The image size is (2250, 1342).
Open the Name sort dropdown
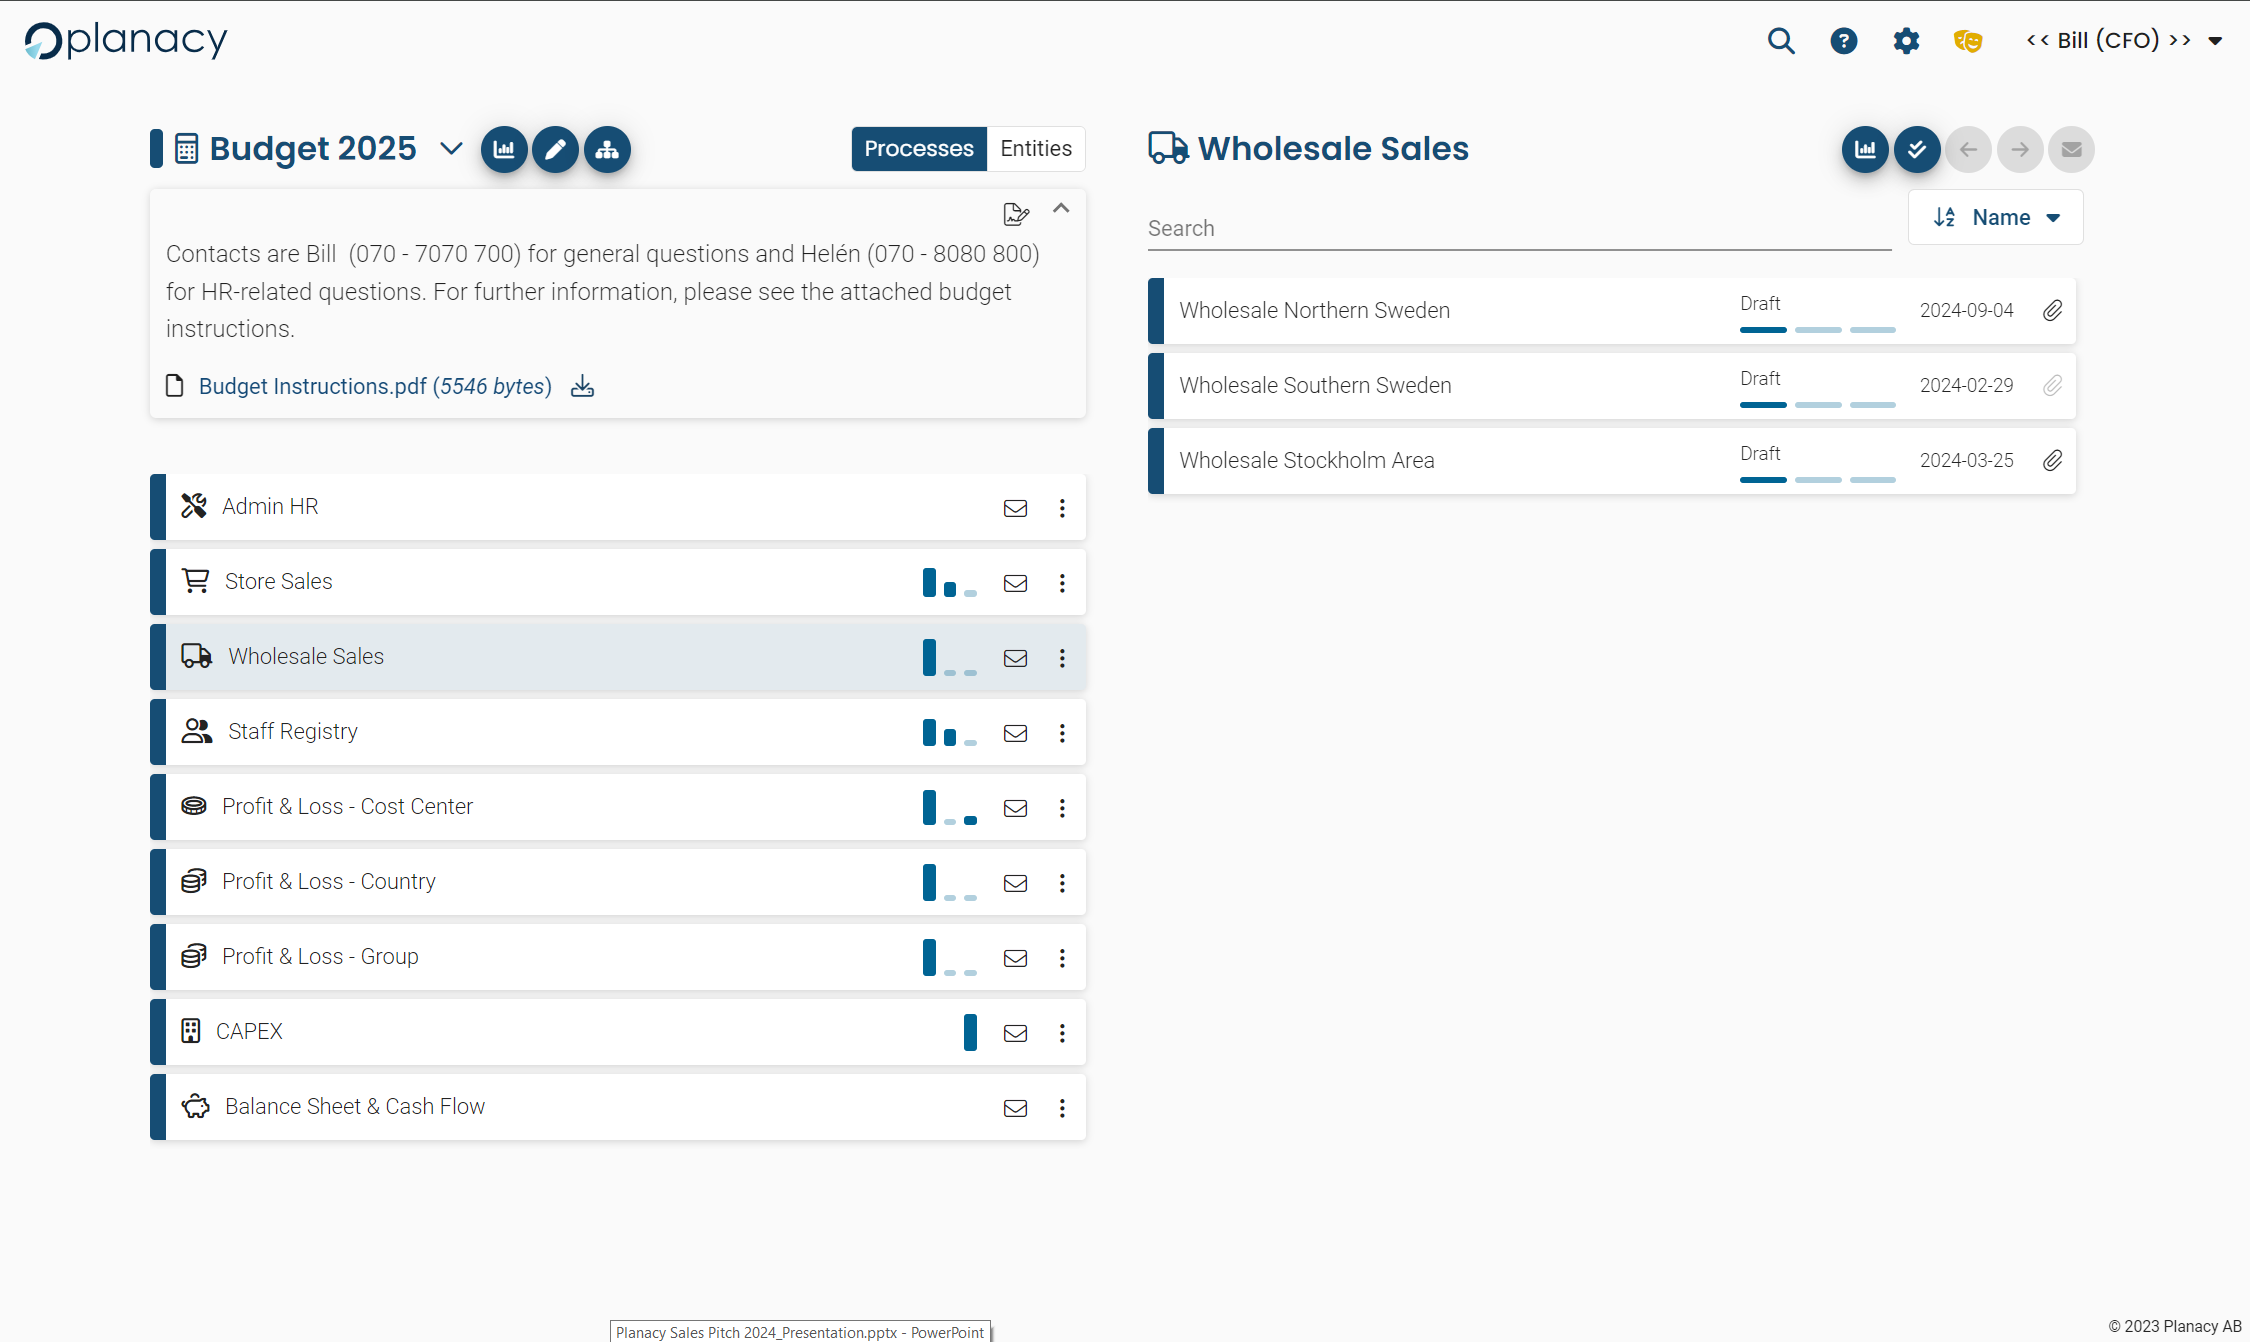click(1995, 217)
